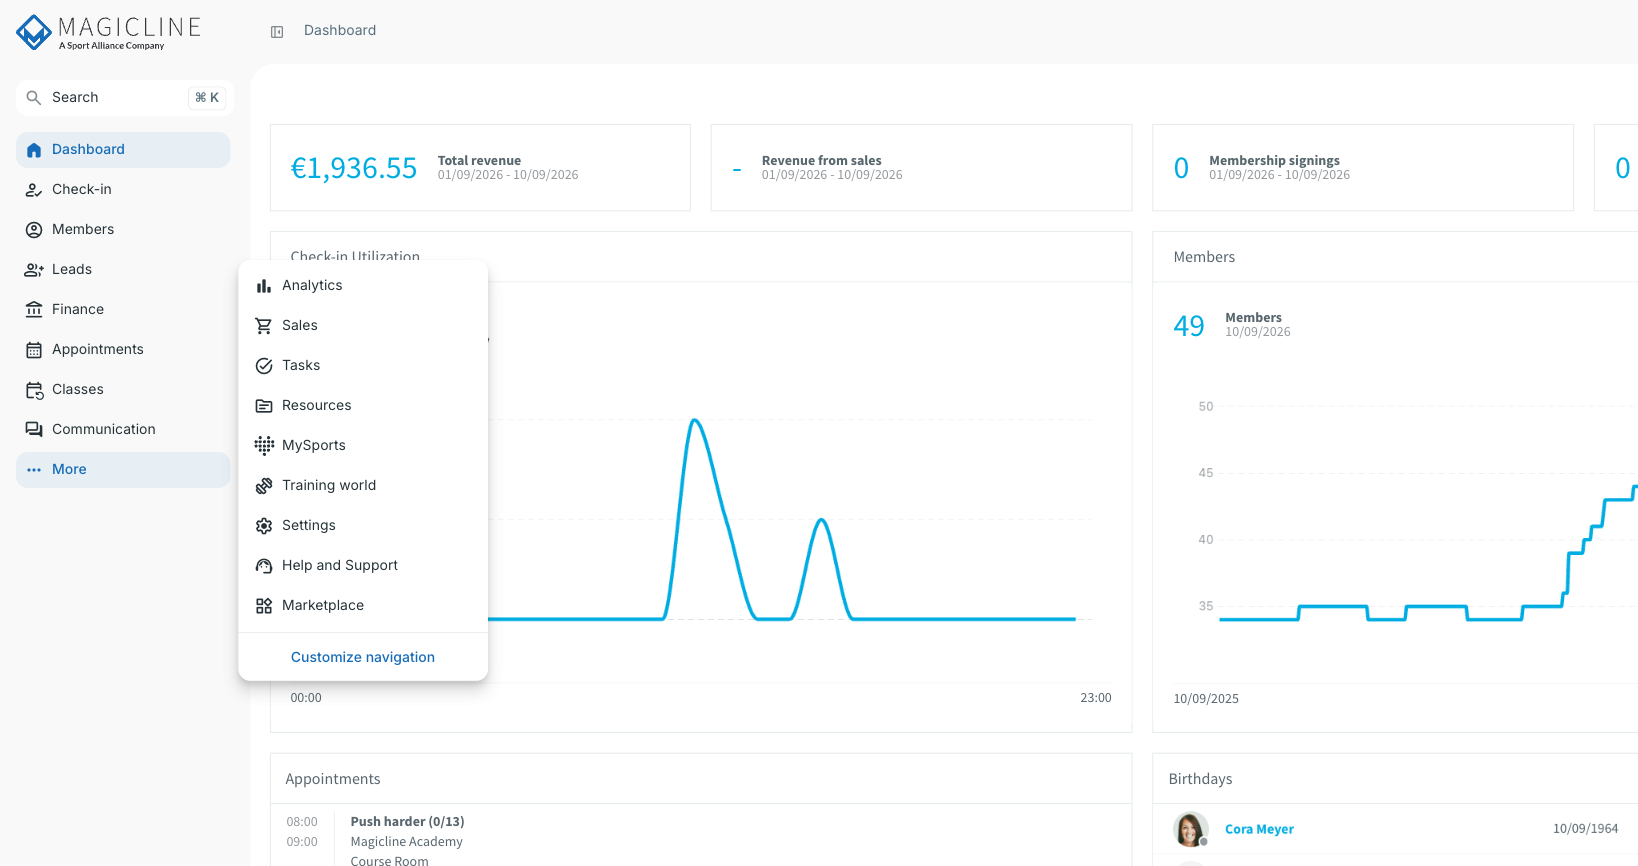Click the Classes icon

pos(34,390)
